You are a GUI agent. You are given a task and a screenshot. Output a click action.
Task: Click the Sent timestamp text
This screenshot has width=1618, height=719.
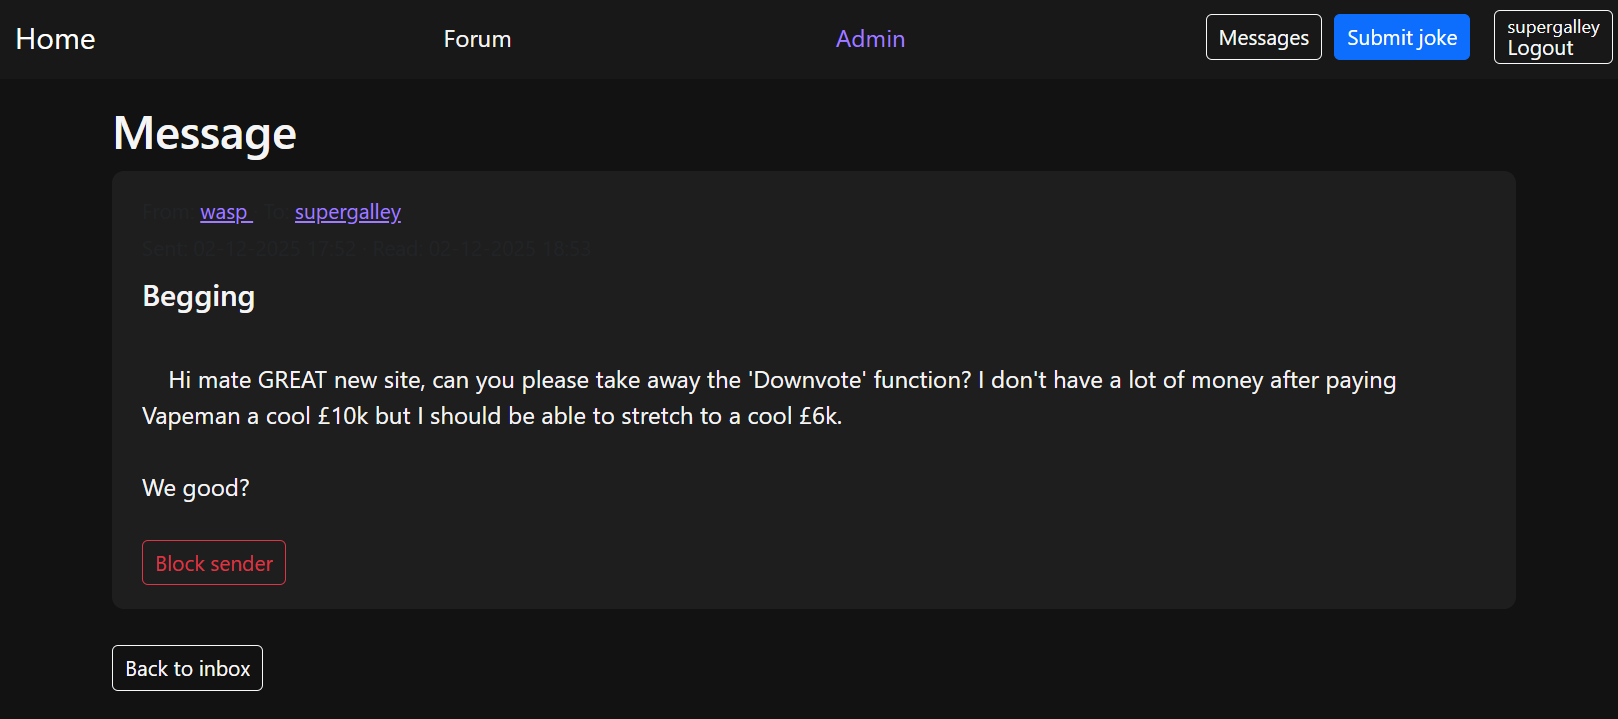(249, 249)
